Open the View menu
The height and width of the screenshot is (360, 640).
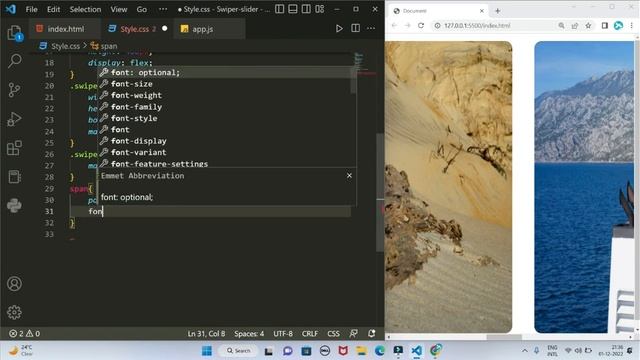(x=119, y=9)
